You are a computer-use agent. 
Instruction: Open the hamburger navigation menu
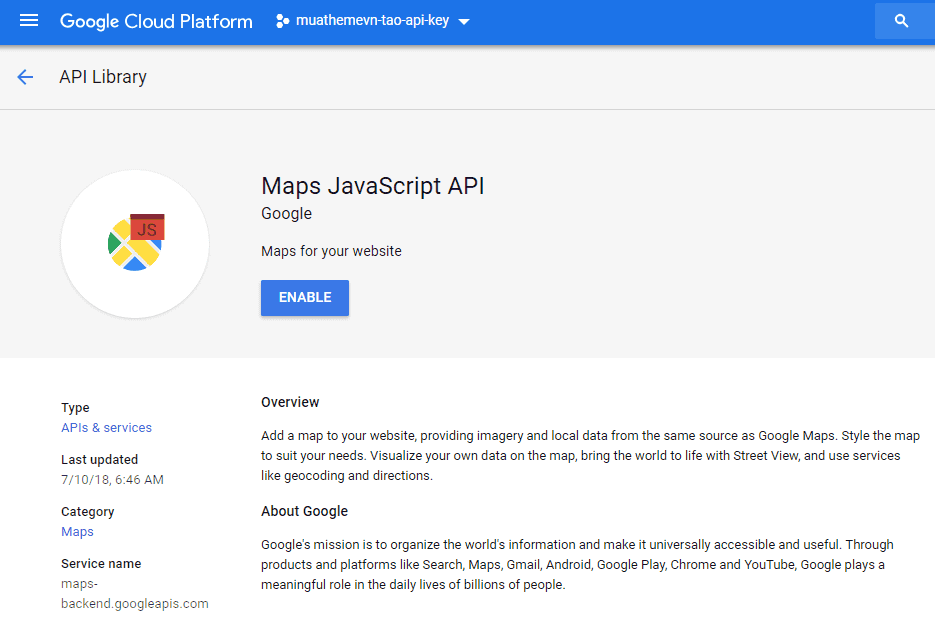29,21
